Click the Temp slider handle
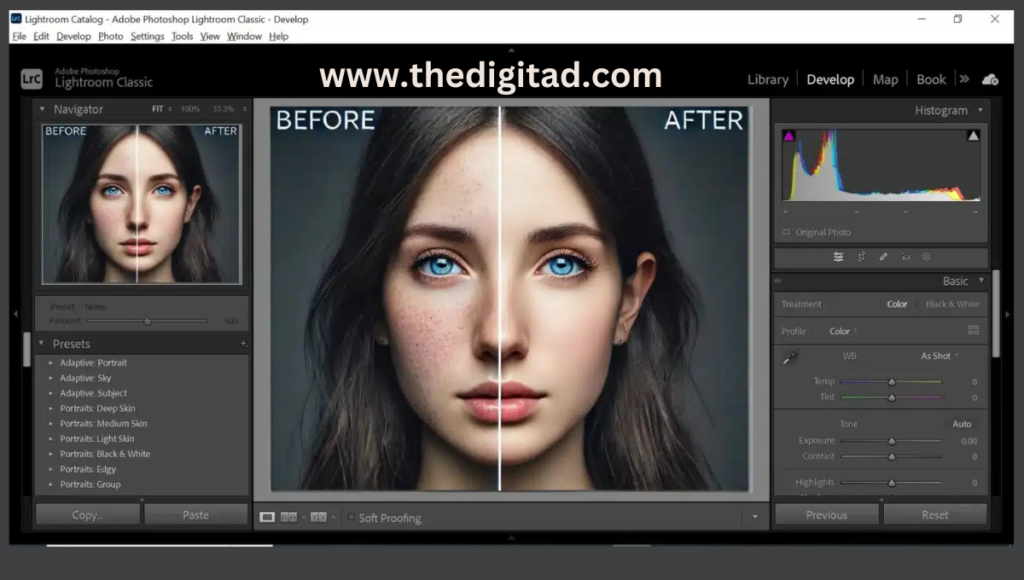 (x=891, y=381)
